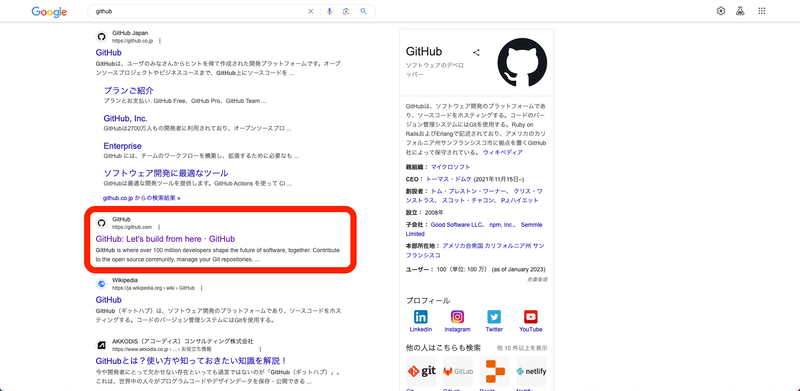Image resolution: width=800 pixels, height=391 pixels.
Task: Open the three-dot menu of the AKKODiS result
Action: [260, 349]
